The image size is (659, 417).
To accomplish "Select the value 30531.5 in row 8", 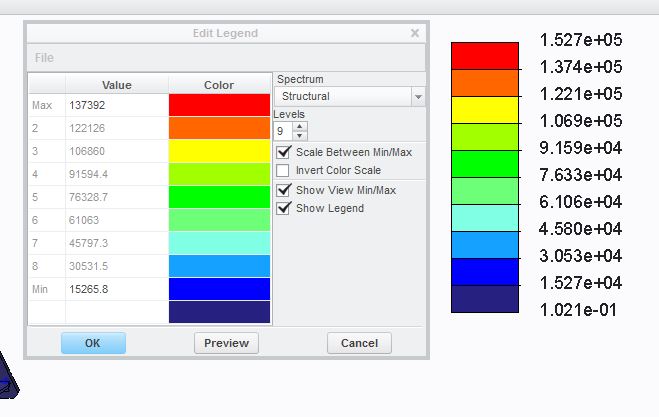I will [x=117, y=266].
